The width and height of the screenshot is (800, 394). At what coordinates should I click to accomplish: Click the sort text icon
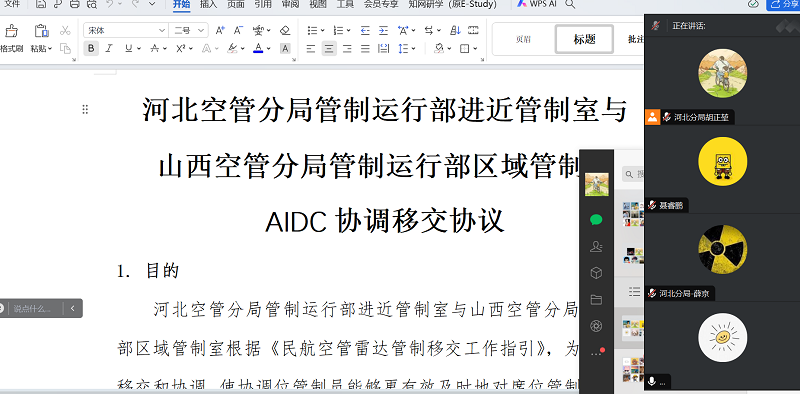455,31
